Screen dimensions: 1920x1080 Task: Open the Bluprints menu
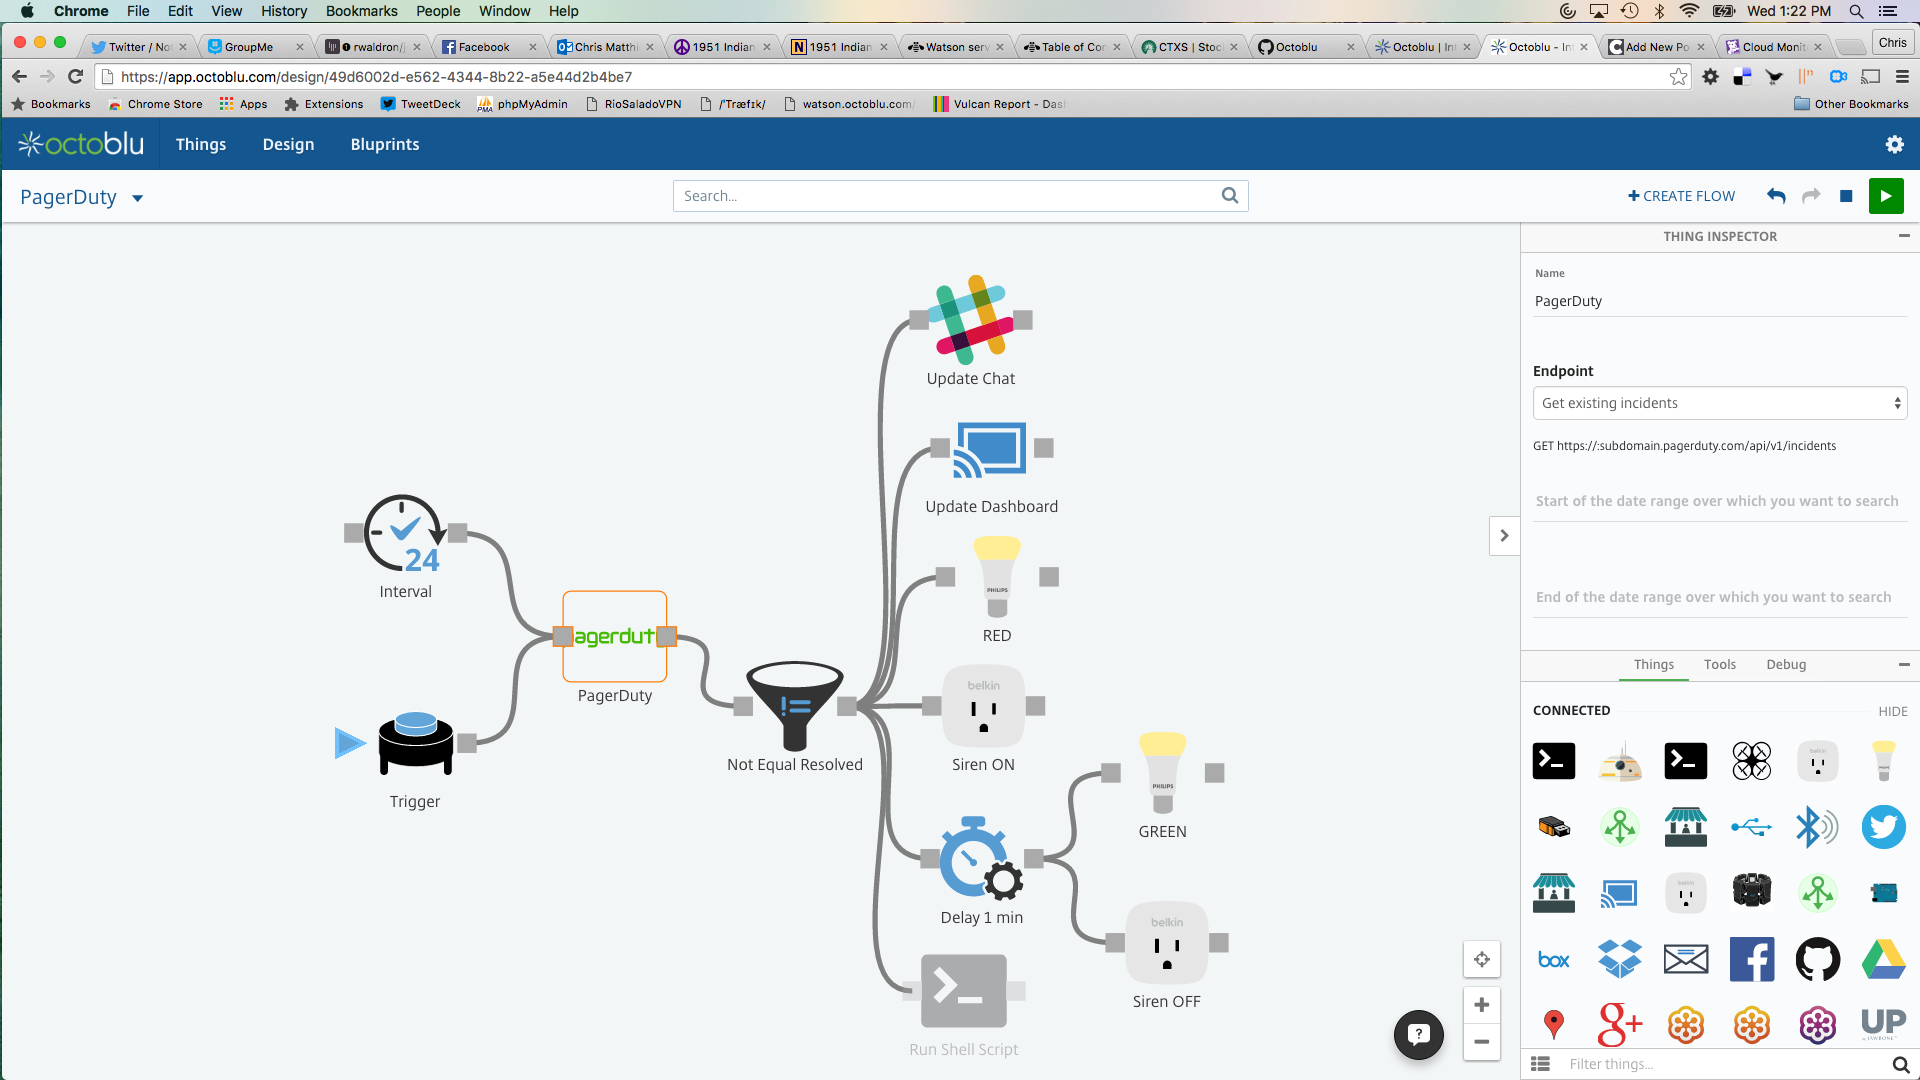[x=384, y=144]
